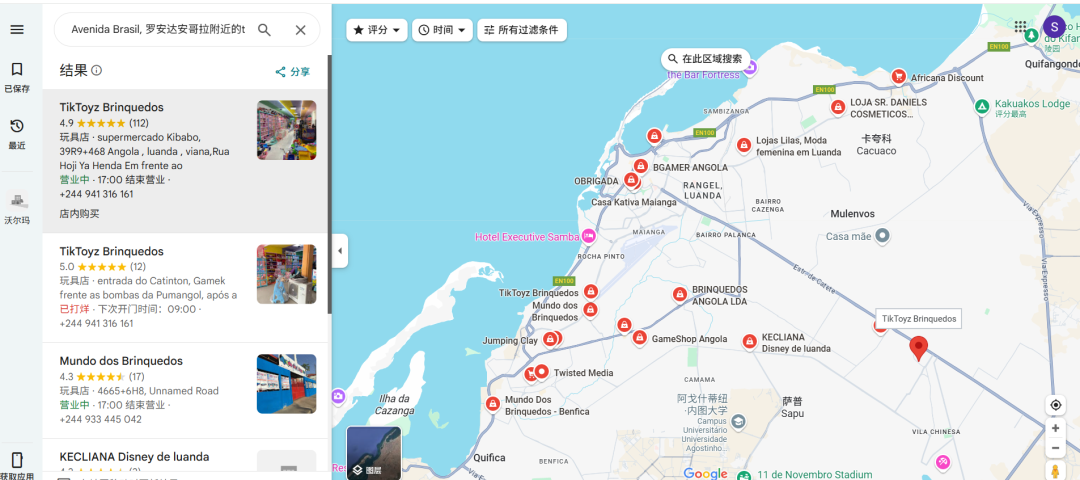The image size is (1080, 480).
Task: Select Mundo dos Brinquedos result title
Action: pyautogui.click(x=121, y=361)
